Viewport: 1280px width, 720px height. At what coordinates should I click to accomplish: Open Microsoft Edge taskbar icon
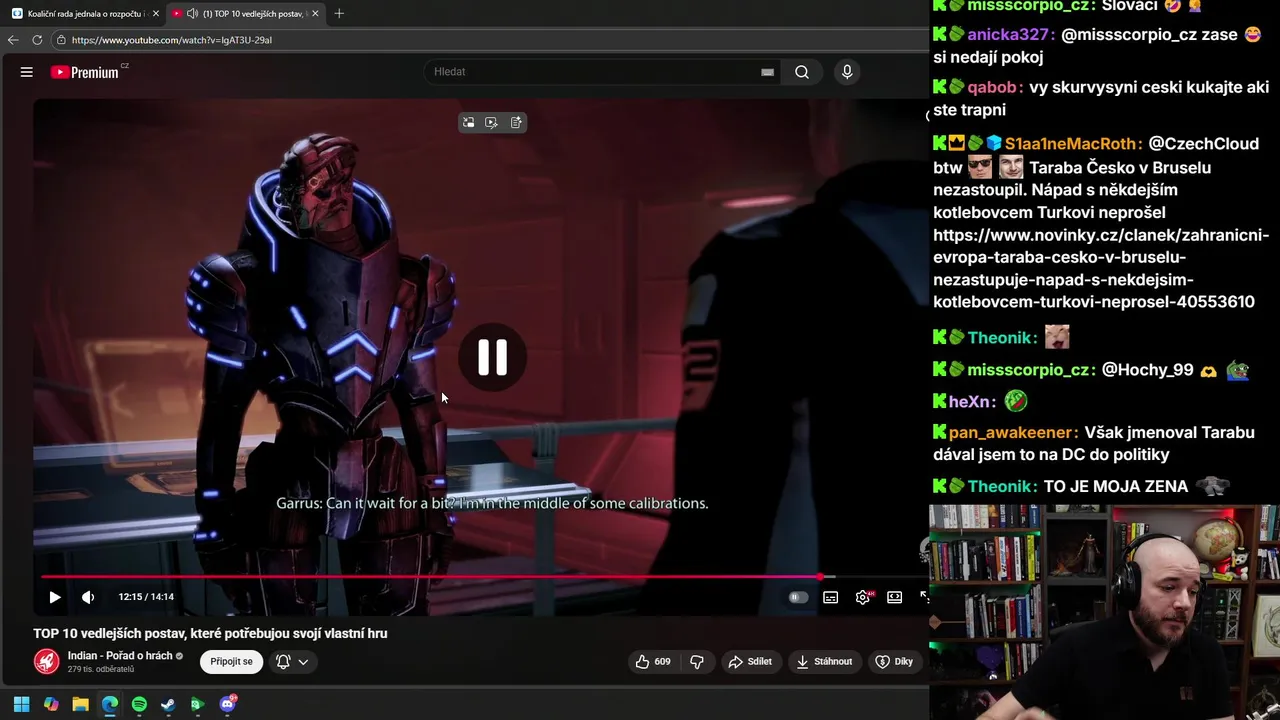tap(110, 704)
